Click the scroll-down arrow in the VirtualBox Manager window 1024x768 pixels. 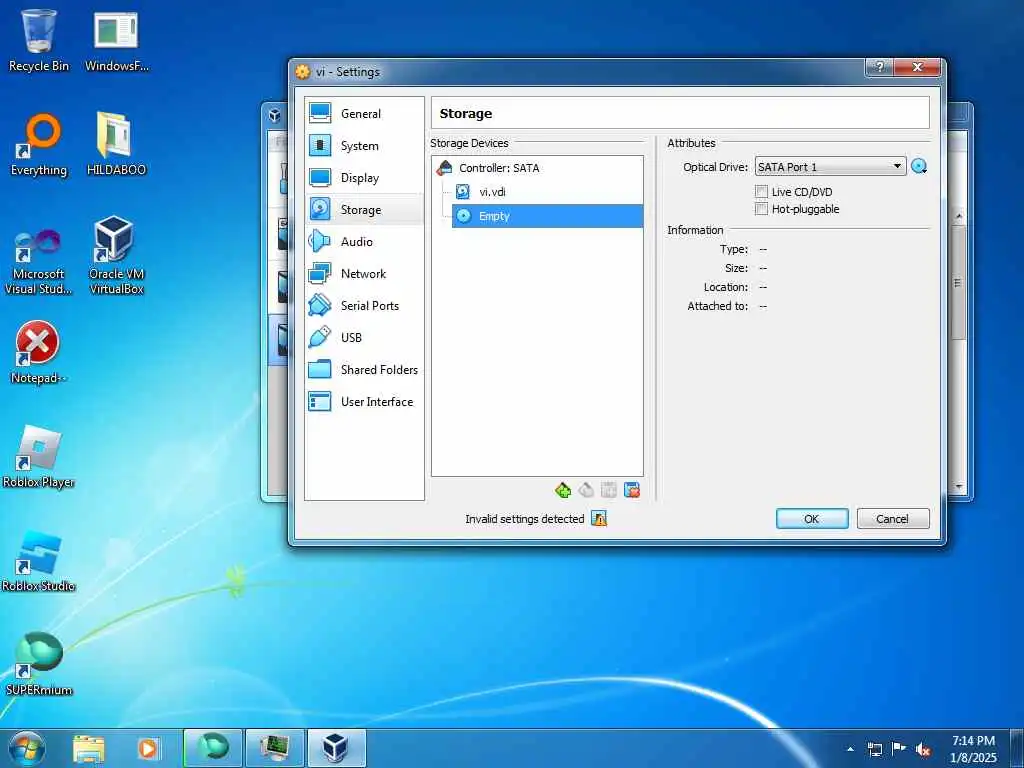tap(959, 487)
